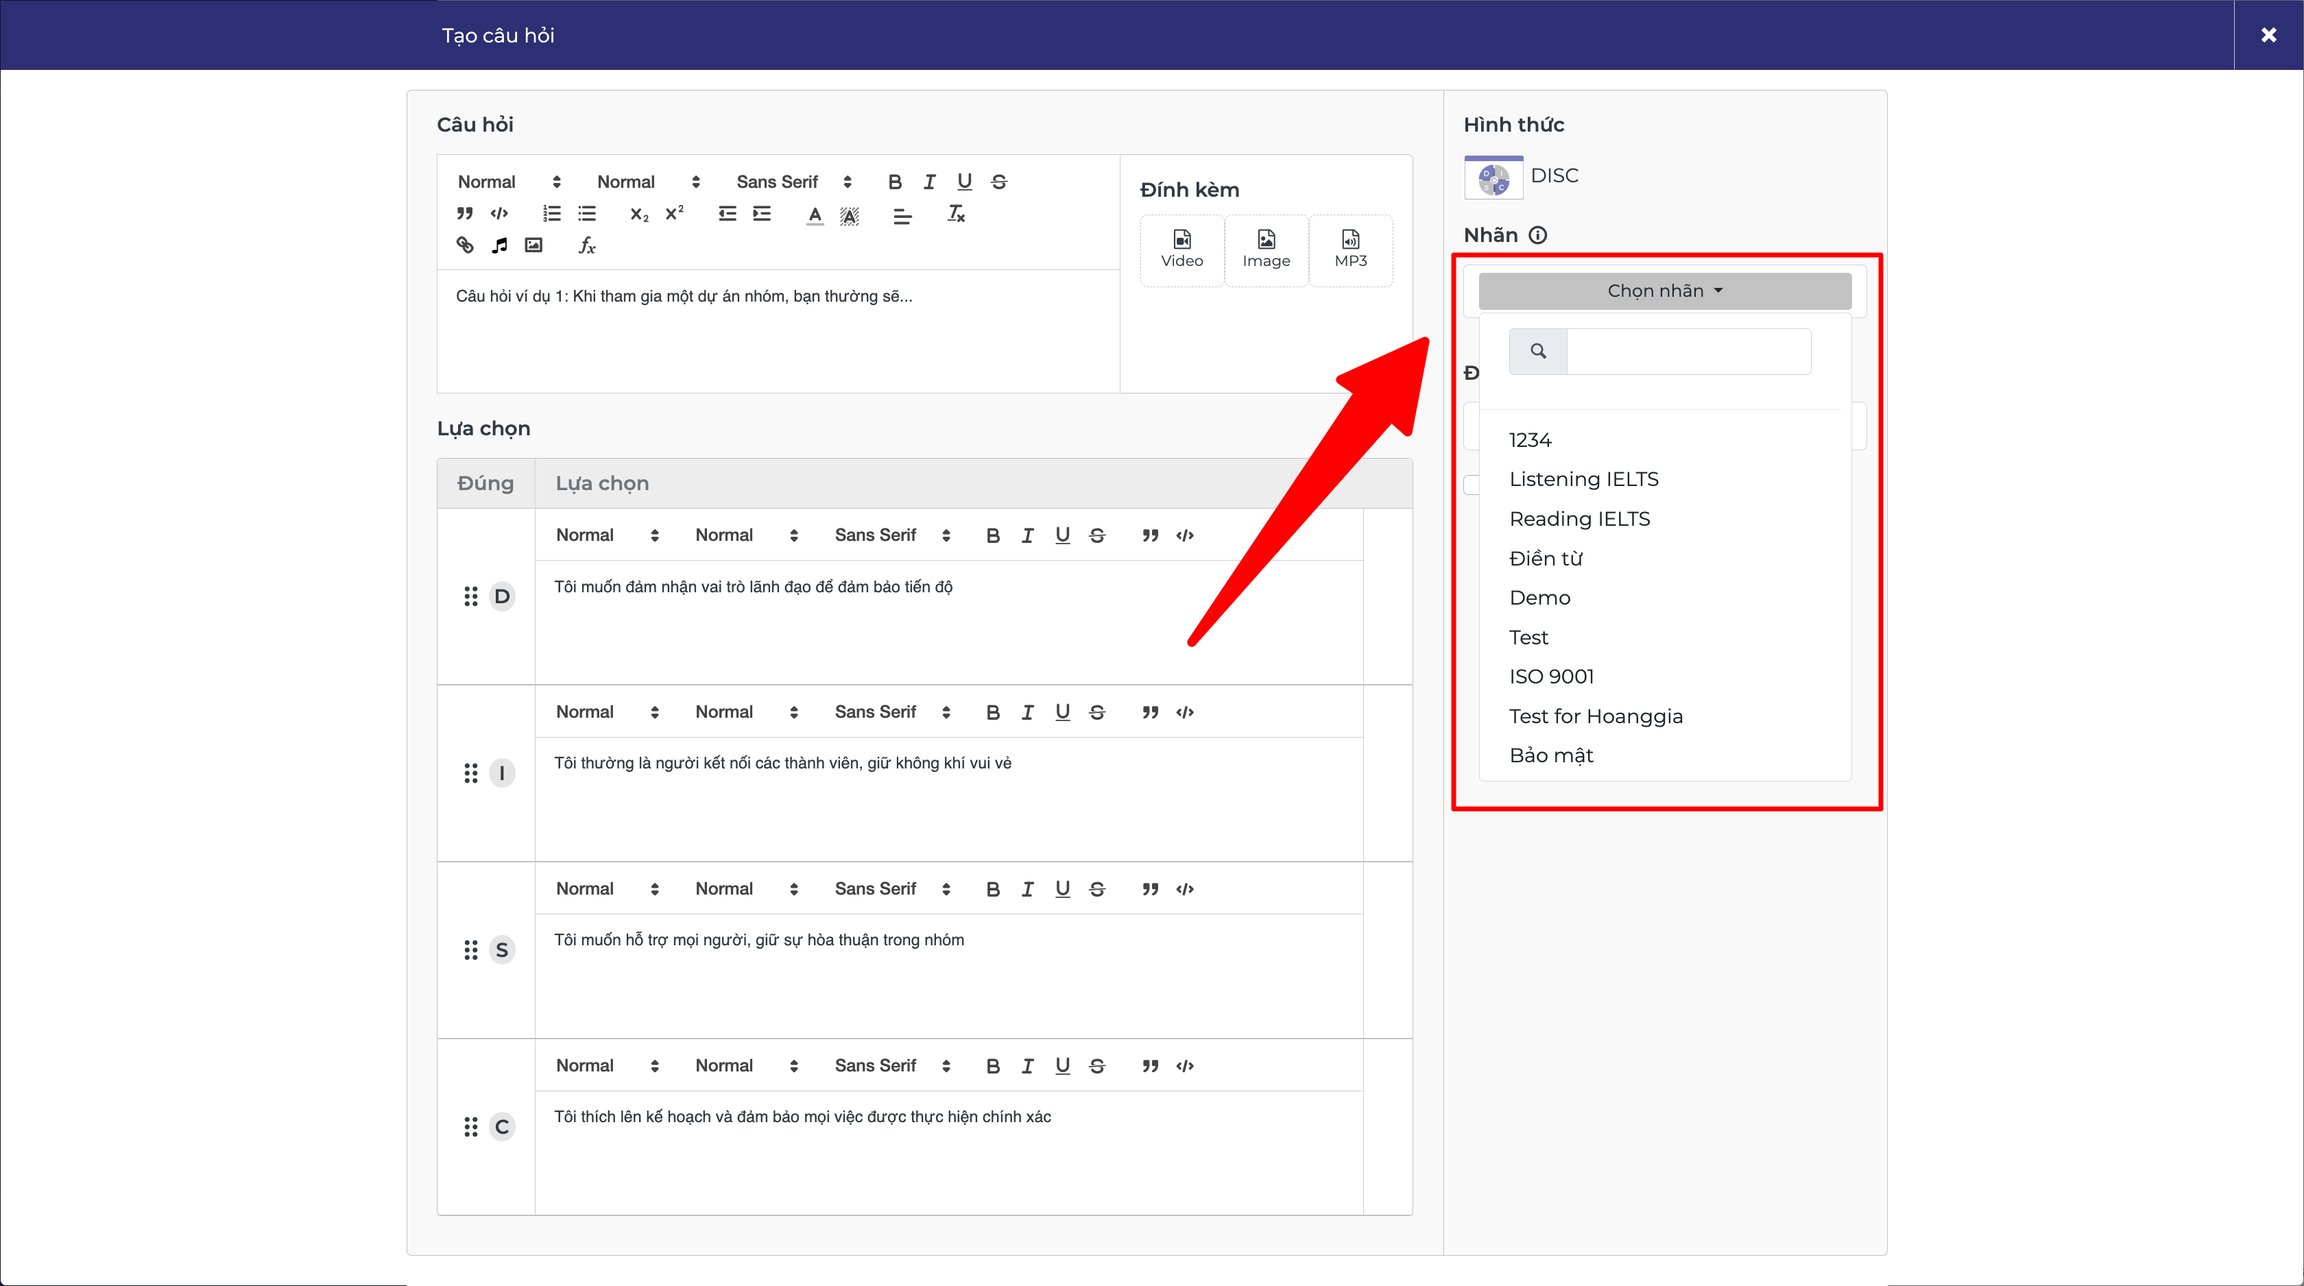
Task: Click the music note audio icon
Action: pyautogui.click(x=499, y=245)
